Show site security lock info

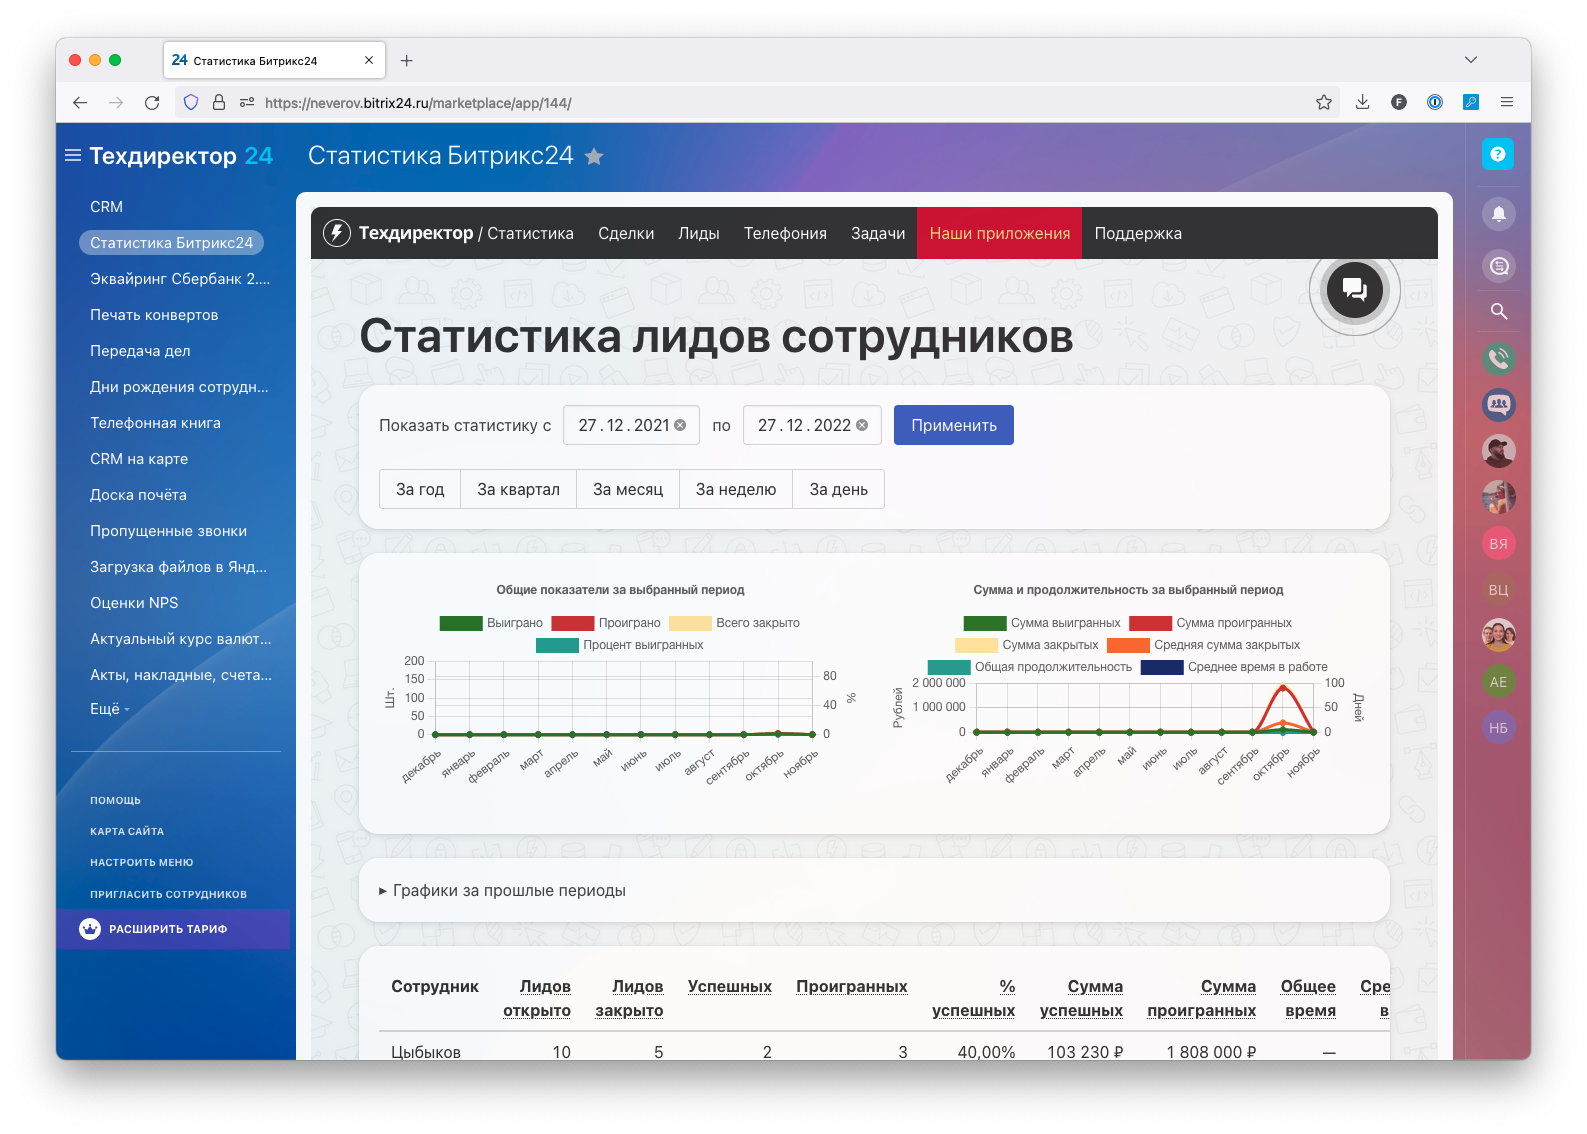click(219, 102)
